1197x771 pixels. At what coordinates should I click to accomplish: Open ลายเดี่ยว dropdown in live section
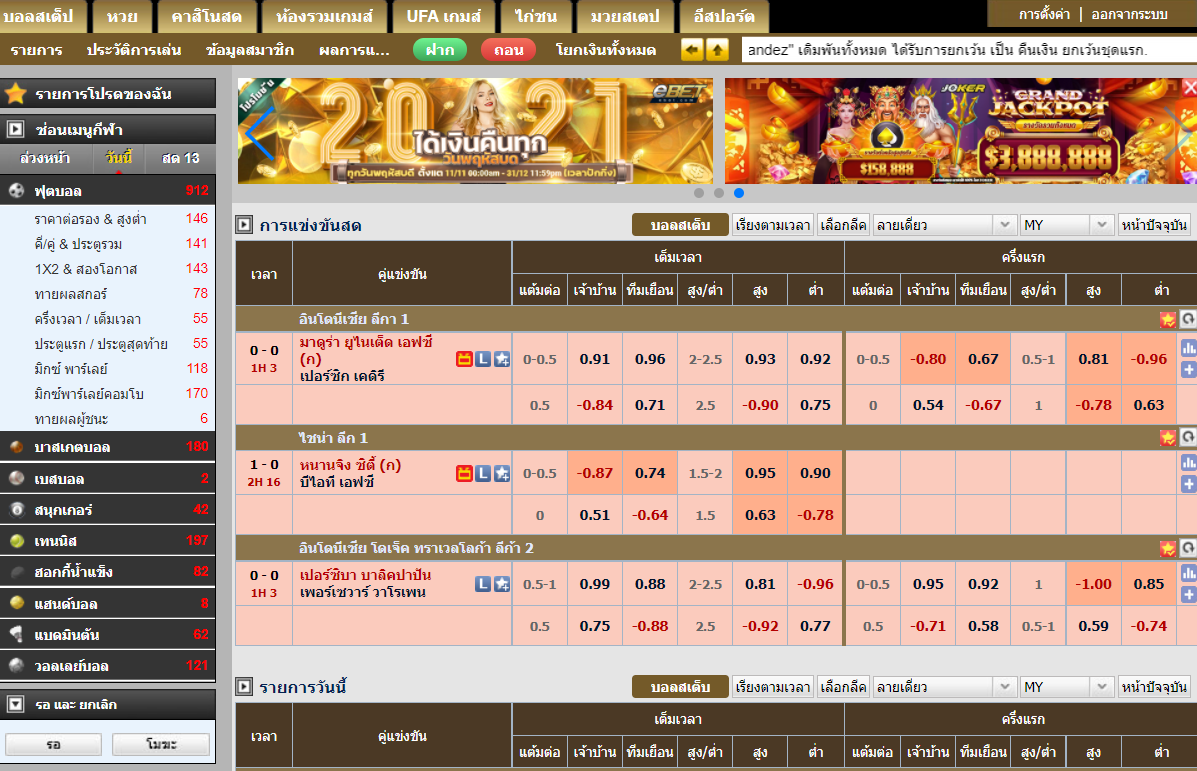[944, 224]
